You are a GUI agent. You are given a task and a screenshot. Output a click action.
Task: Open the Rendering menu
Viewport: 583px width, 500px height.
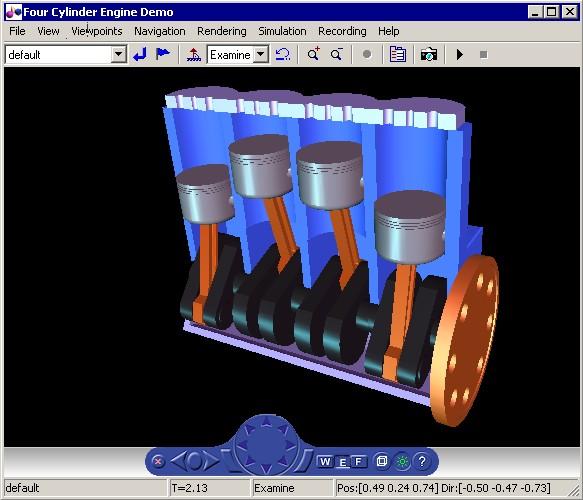click(222, 31)
